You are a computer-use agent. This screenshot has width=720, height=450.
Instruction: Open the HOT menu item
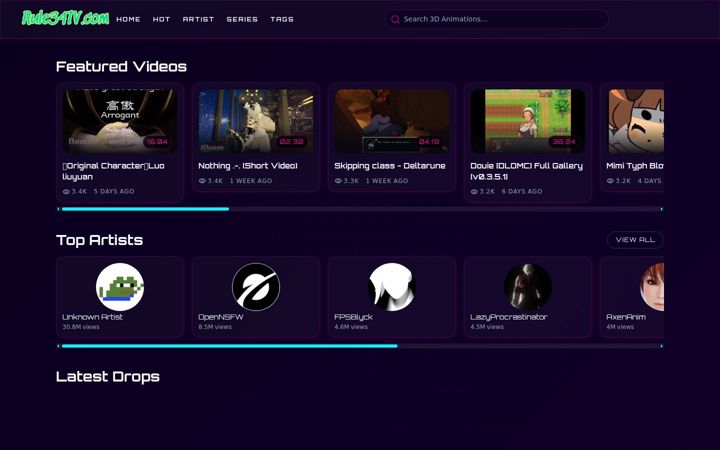pos(161,19)
